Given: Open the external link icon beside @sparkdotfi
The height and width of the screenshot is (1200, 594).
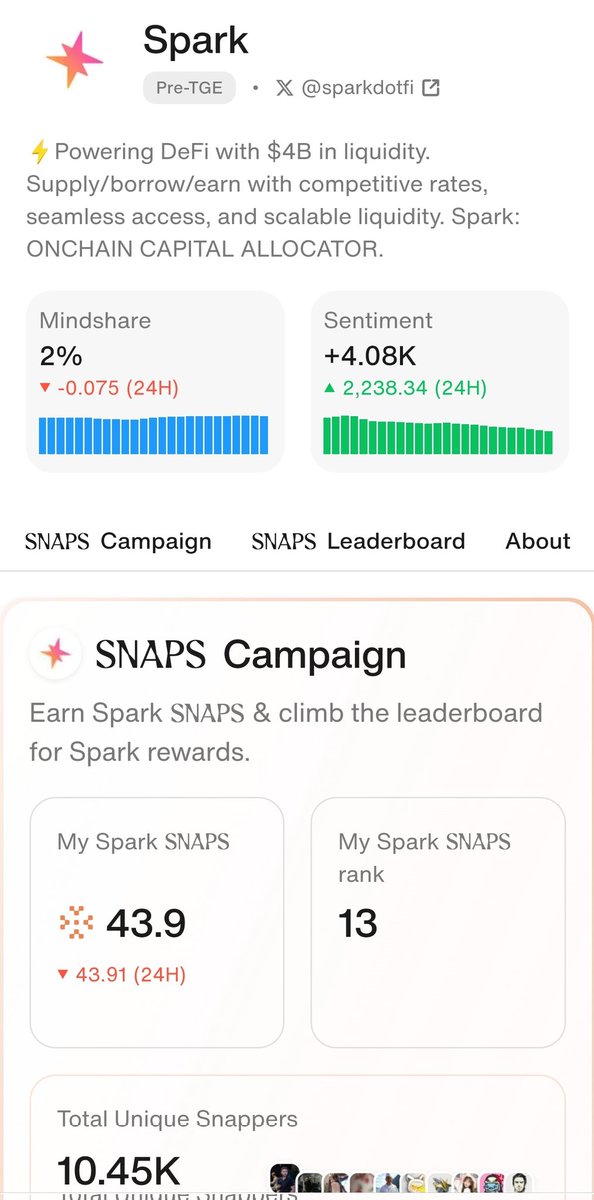Looking at the screenshot, I should pyautogui.click(x=431, y=88).
